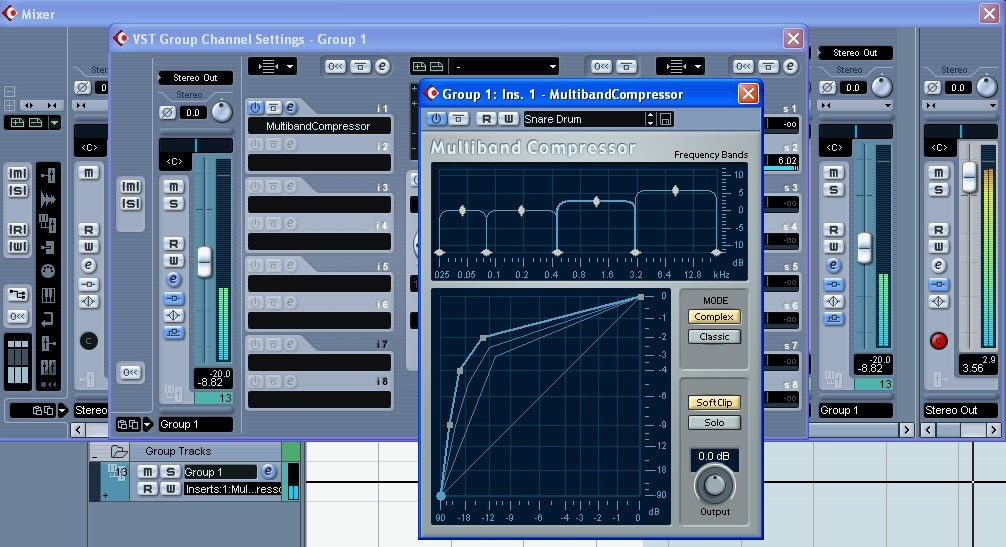This screenshot has height=547, width=1006.
Task: Click the top compressor curve breakpoint at 0 dB
Action: 640,297
